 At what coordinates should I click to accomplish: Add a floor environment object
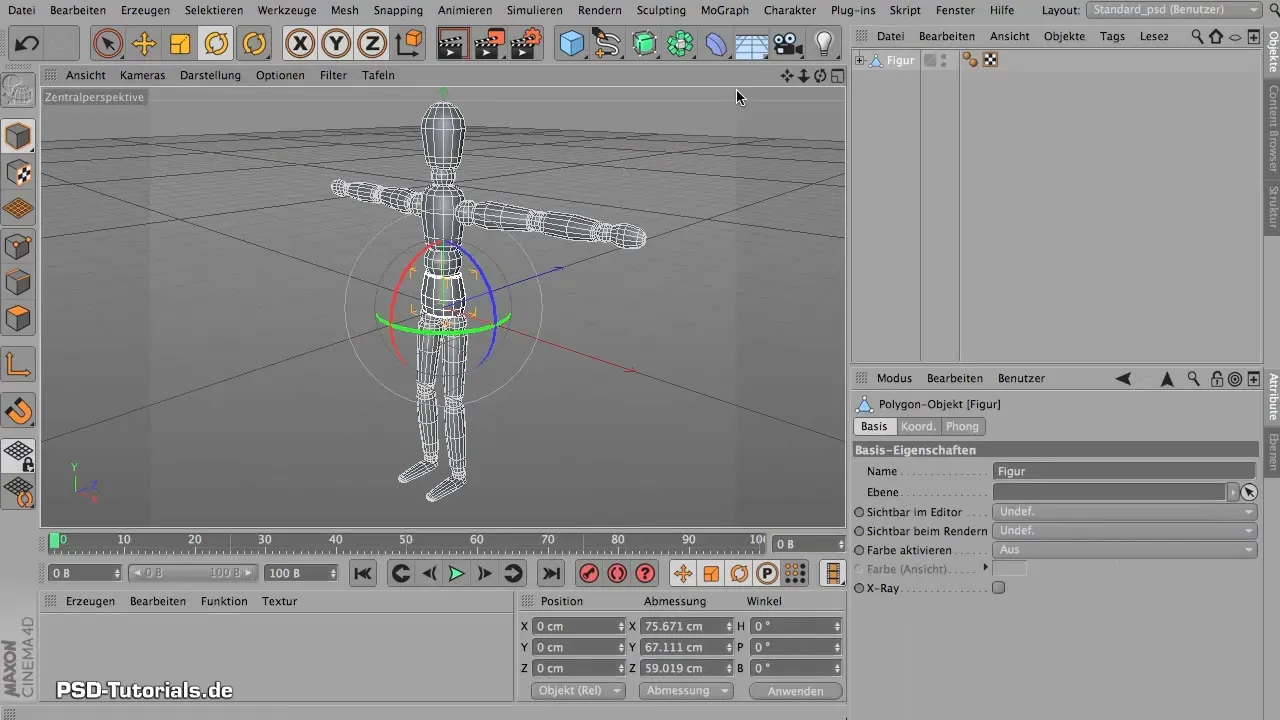(751, 43)
